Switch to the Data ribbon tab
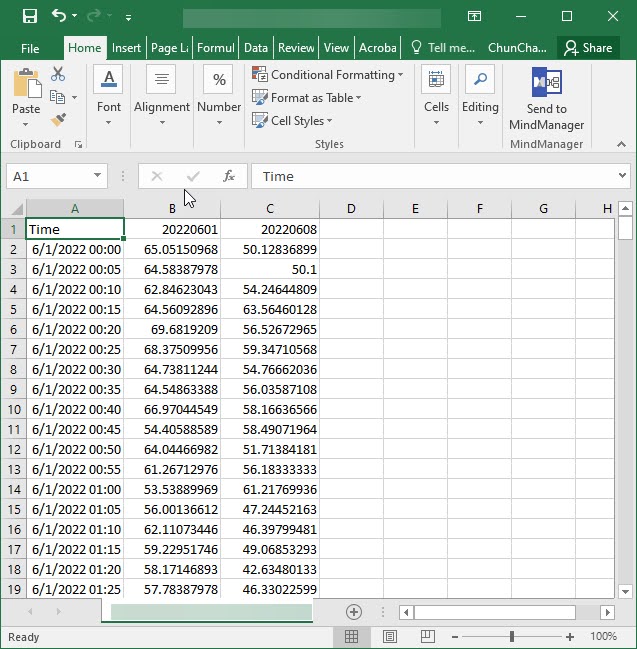 256,48
